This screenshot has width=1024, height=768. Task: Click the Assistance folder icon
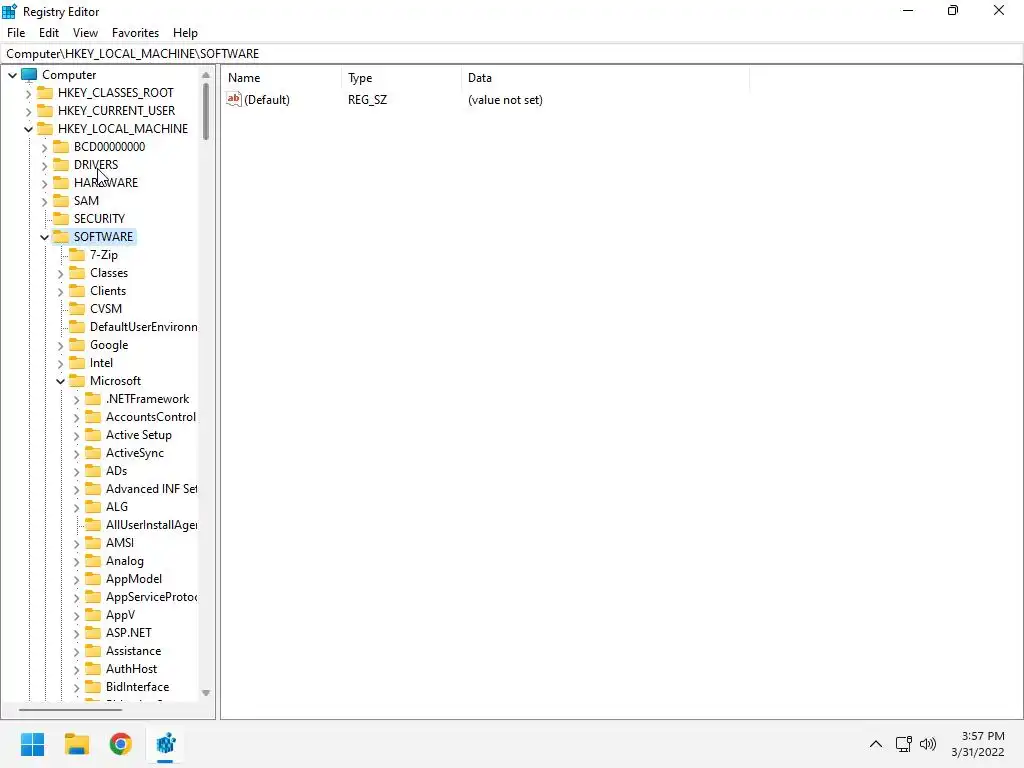coord(93,650)
